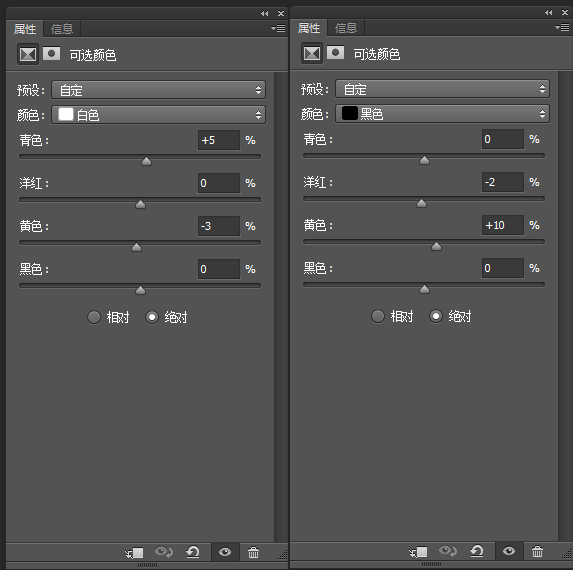573x570 pixels.
Task: Open the left panel's flyout options menu
Action: pyautogui.click(x=278, y=28)
